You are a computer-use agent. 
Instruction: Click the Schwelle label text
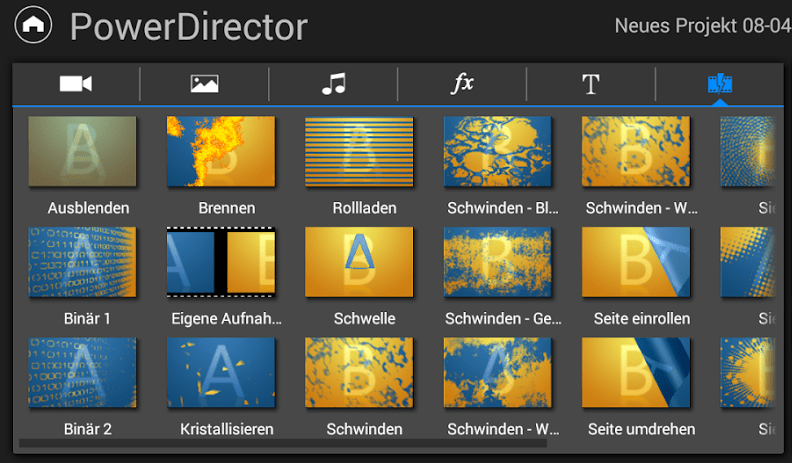click(365, 319)
